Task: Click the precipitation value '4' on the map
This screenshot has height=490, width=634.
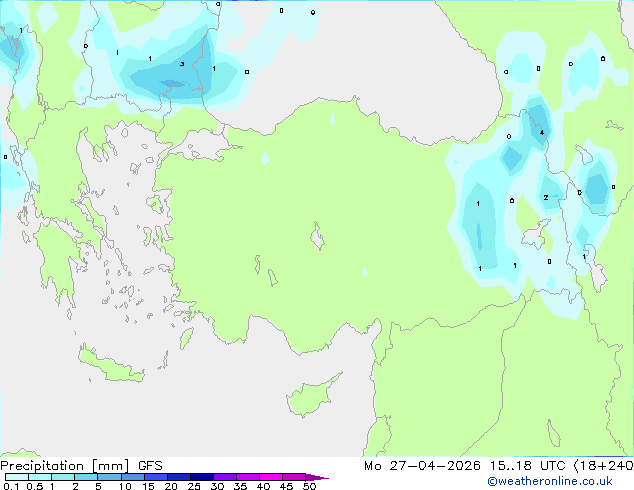Action: (542, 132)
